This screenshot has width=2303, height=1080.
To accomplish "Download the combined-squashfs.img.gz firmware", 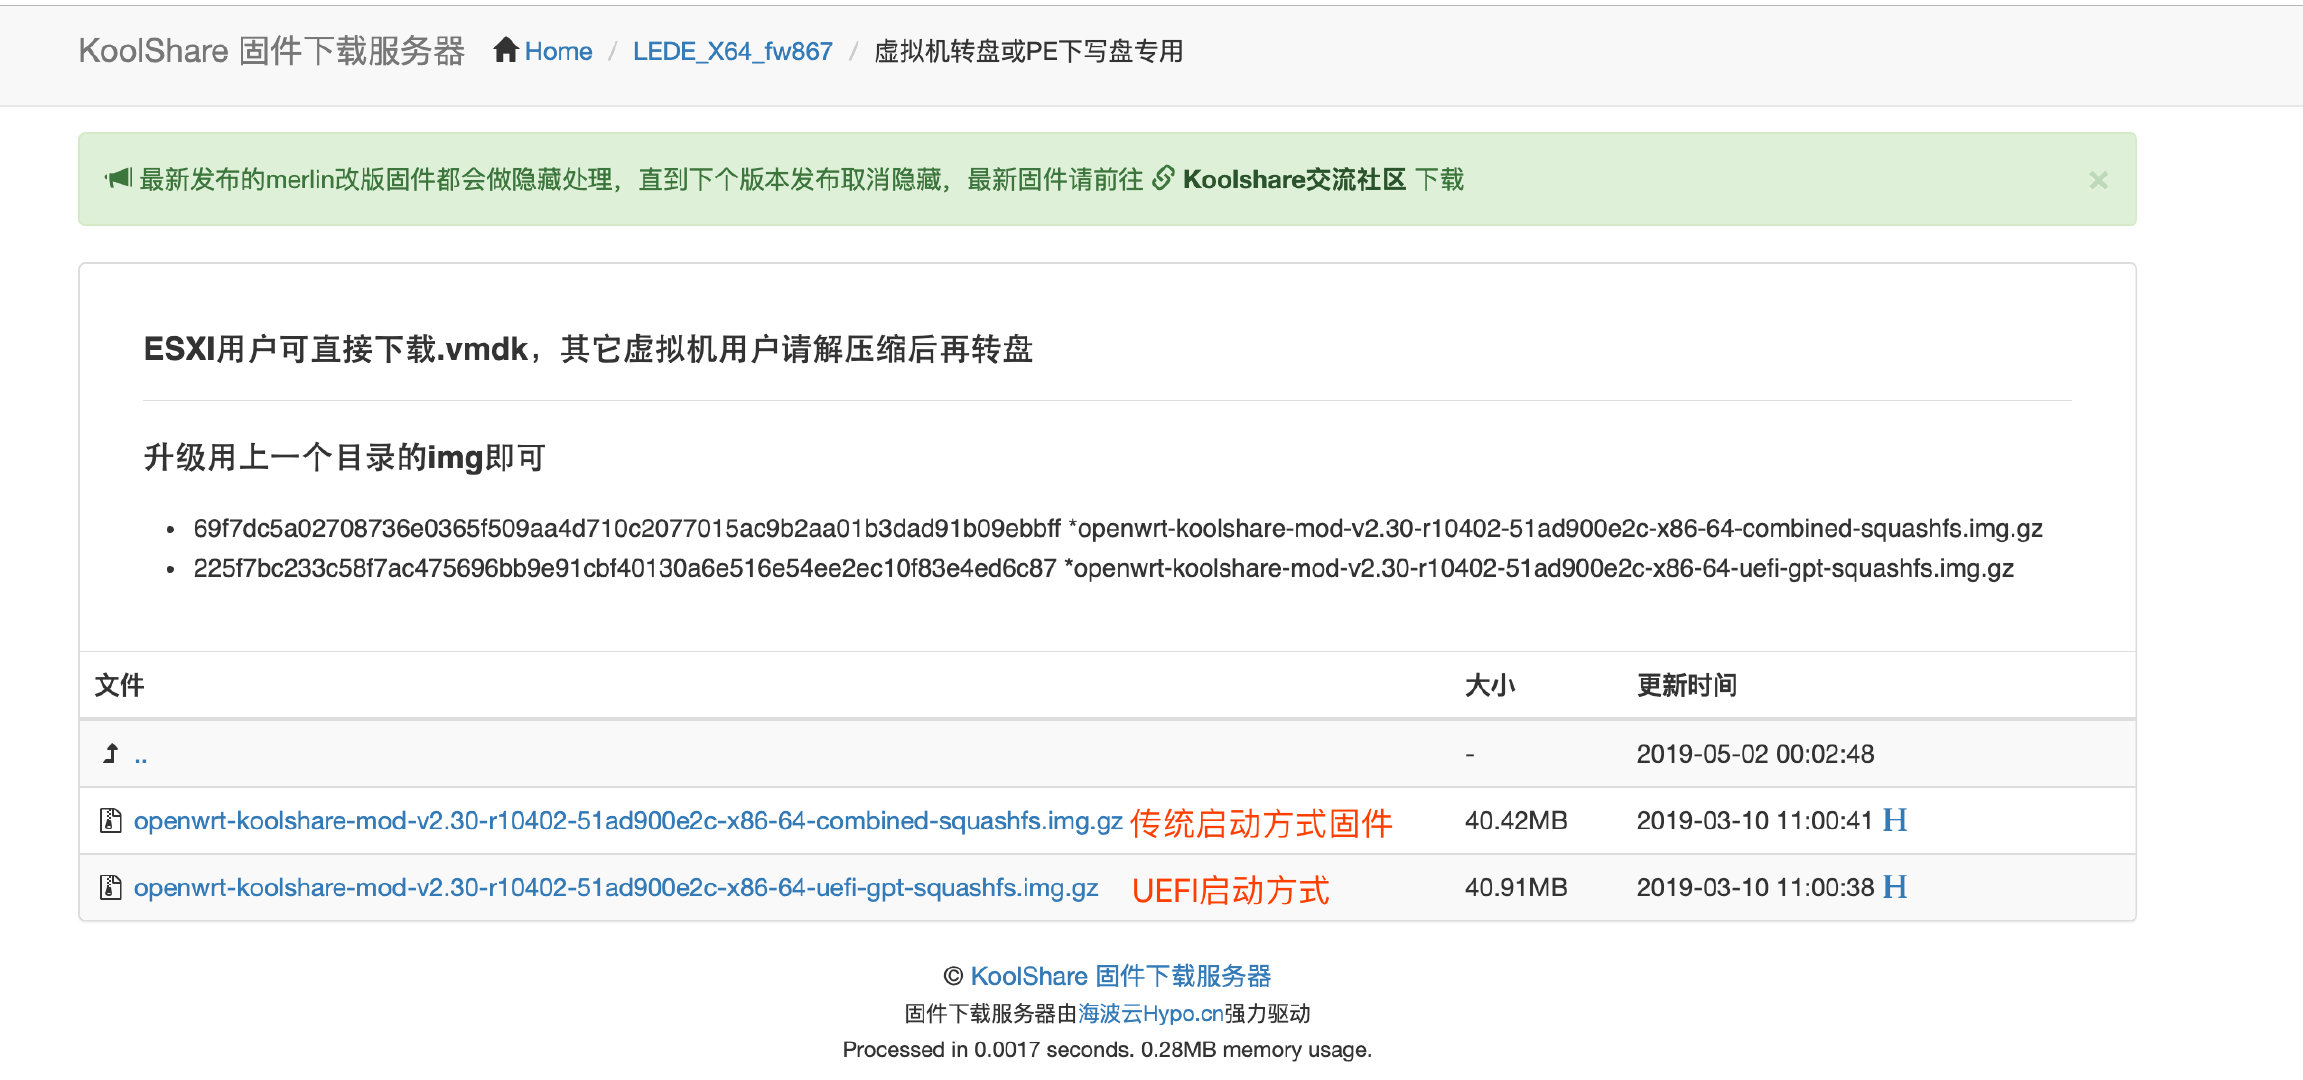I will pyautogui.click(x=627, y=821).
